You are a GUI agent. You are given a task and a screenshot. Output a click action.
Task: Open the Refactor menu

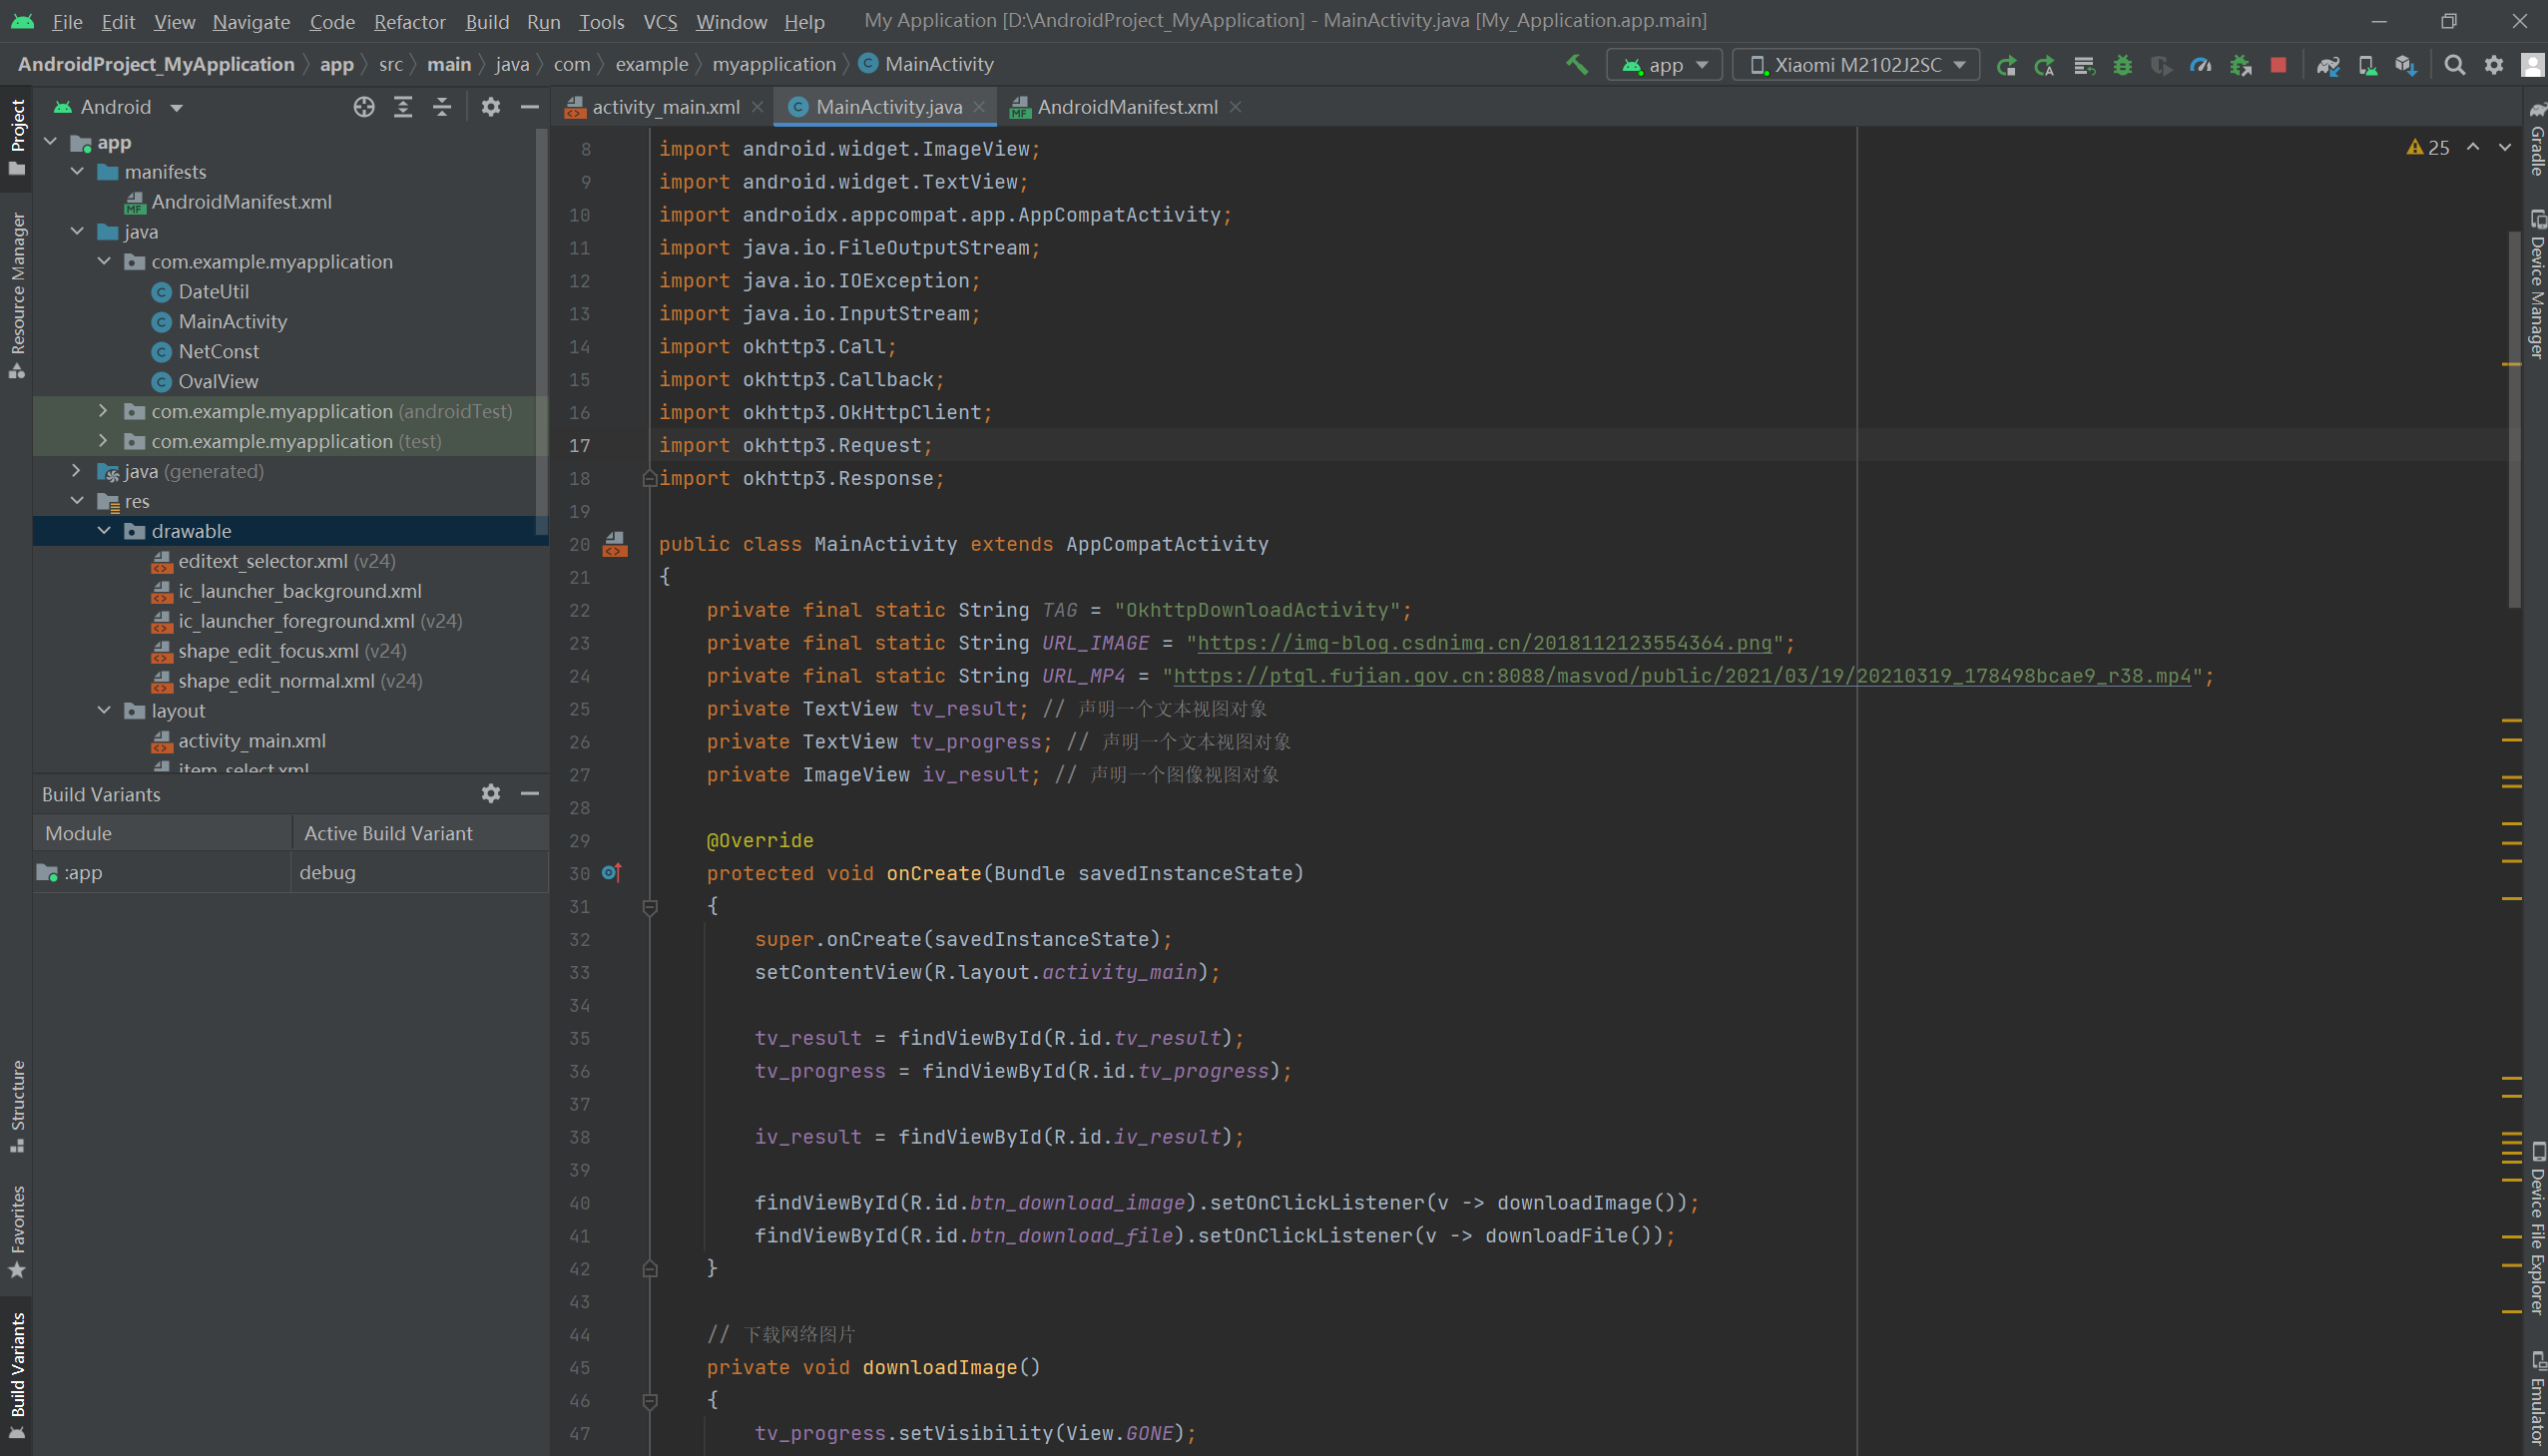click(x=409, y=21)
